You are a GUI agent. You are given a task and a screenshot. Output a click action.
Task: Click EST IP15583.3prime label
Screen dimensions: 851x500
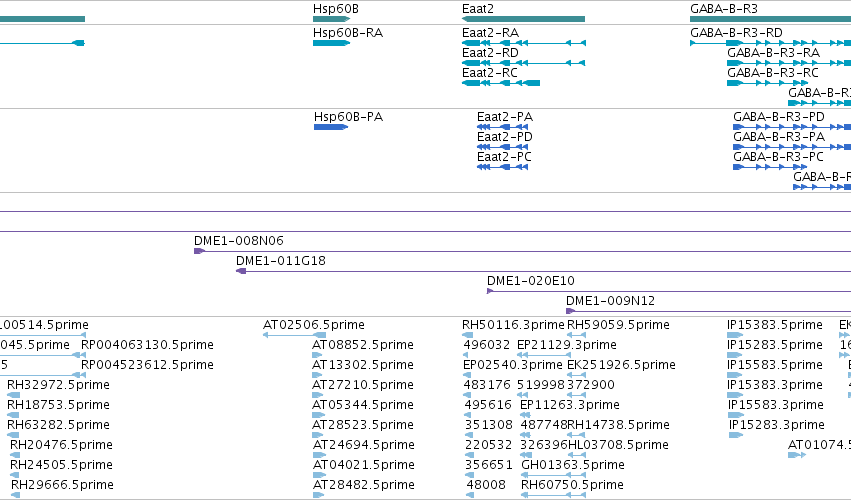point(776,405)
